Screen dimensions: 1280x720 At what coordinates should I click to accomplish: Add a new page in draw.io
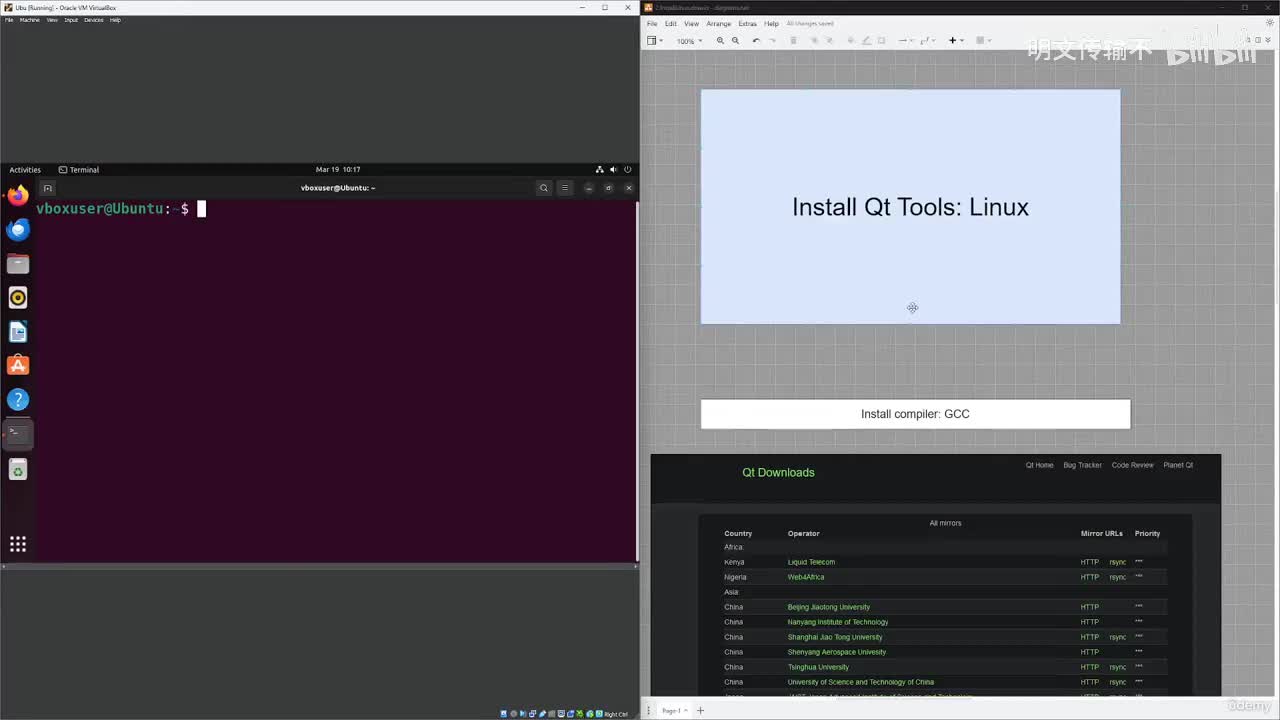pyautogui.click(x=700, y=711)
